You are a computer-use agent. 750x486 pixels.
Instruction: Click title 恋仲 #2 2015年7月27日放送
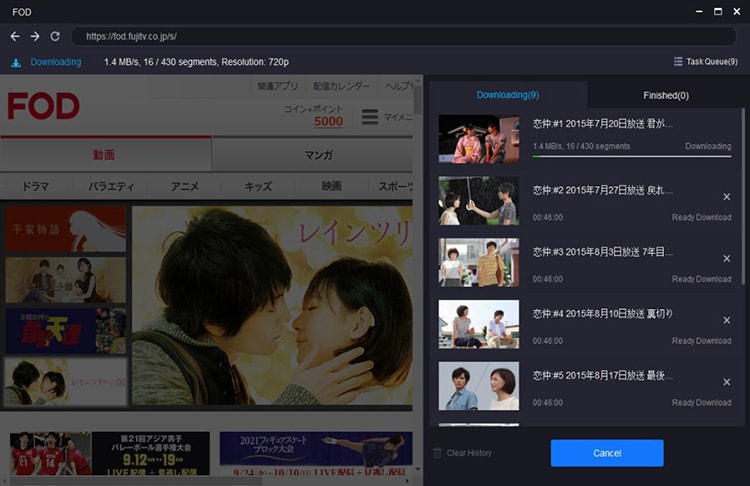point(603,190)
